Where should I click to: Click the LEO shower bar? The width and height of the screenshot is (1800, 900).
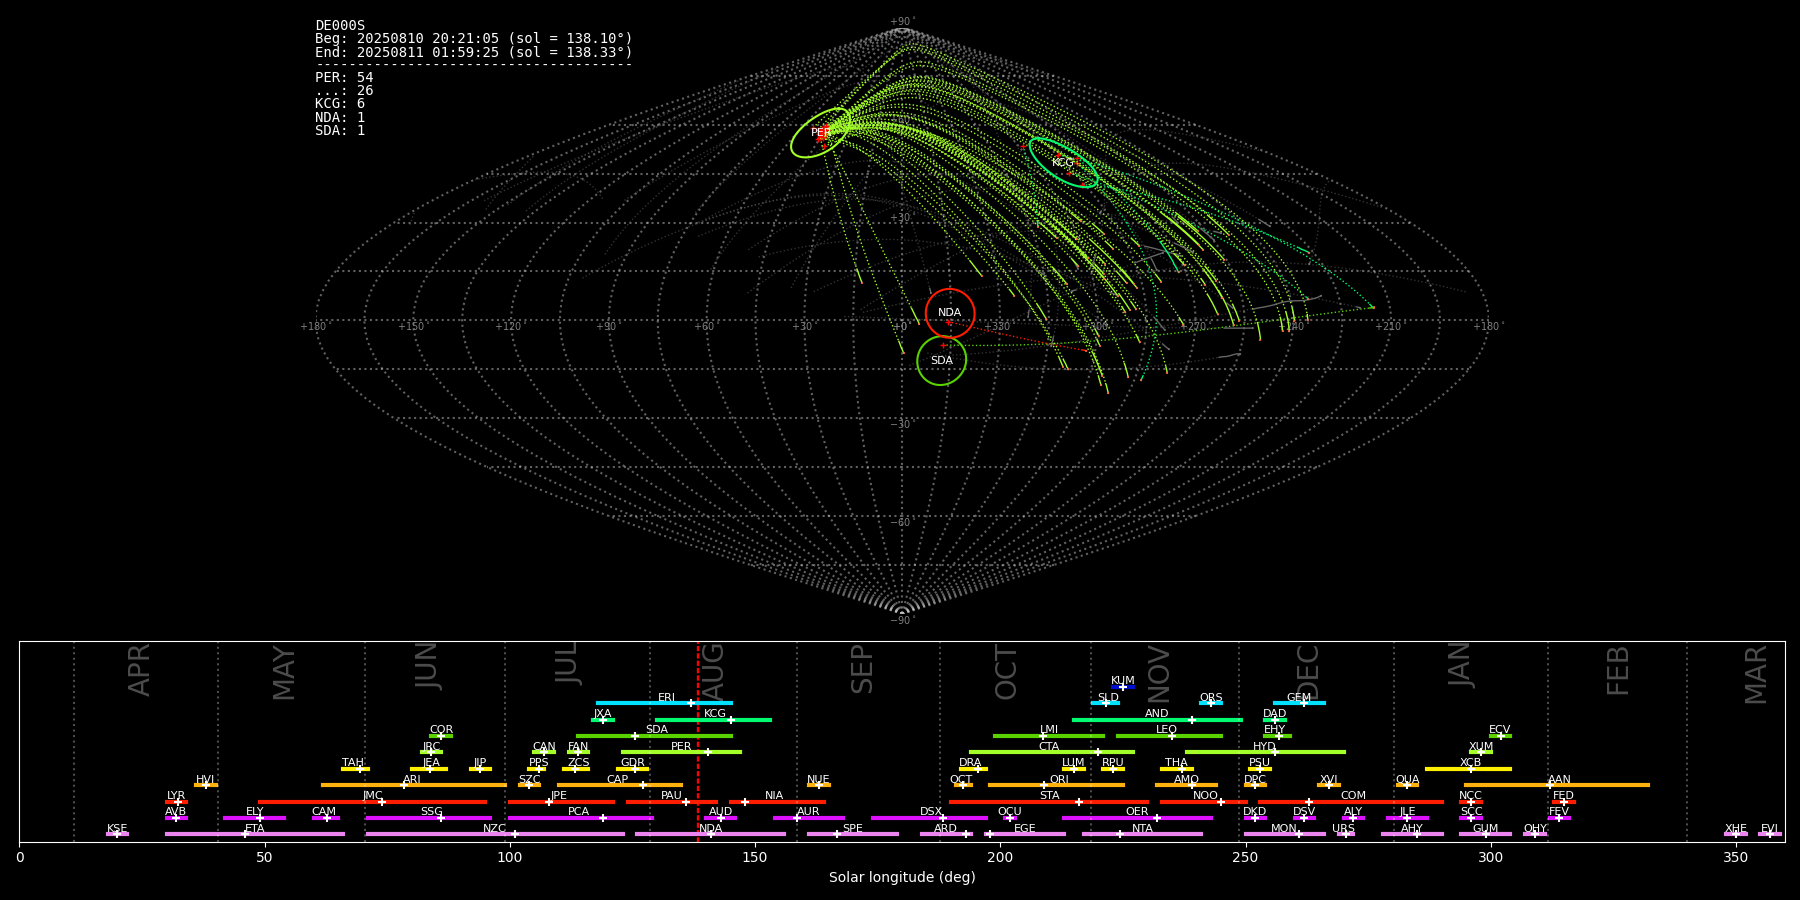tap(1169, 736)
